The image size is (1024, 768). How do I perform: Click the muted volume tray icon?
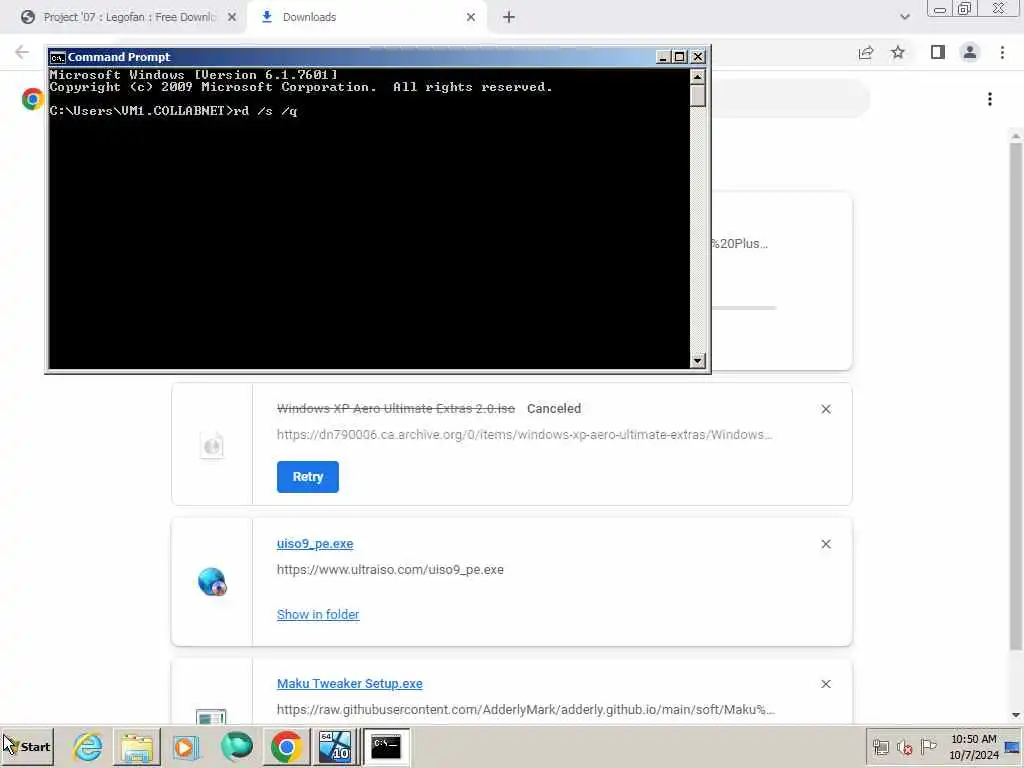905,747
